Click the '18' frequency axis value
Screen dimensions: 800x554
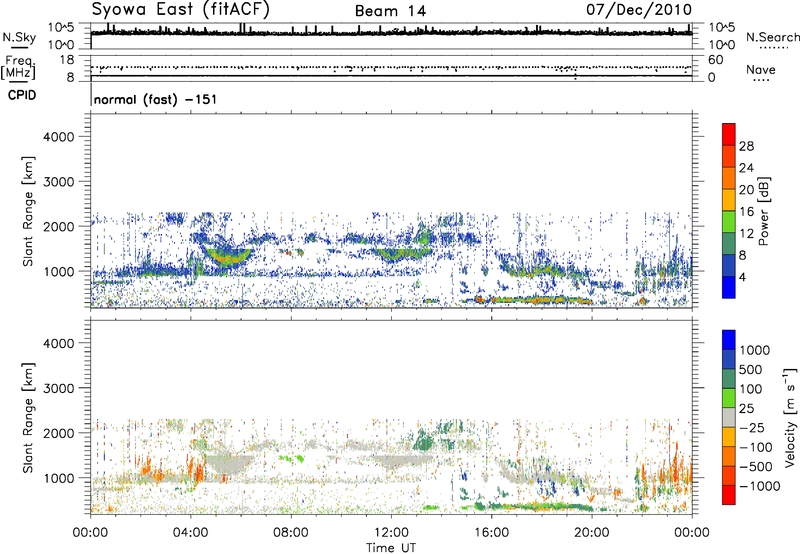pos(67,60)
